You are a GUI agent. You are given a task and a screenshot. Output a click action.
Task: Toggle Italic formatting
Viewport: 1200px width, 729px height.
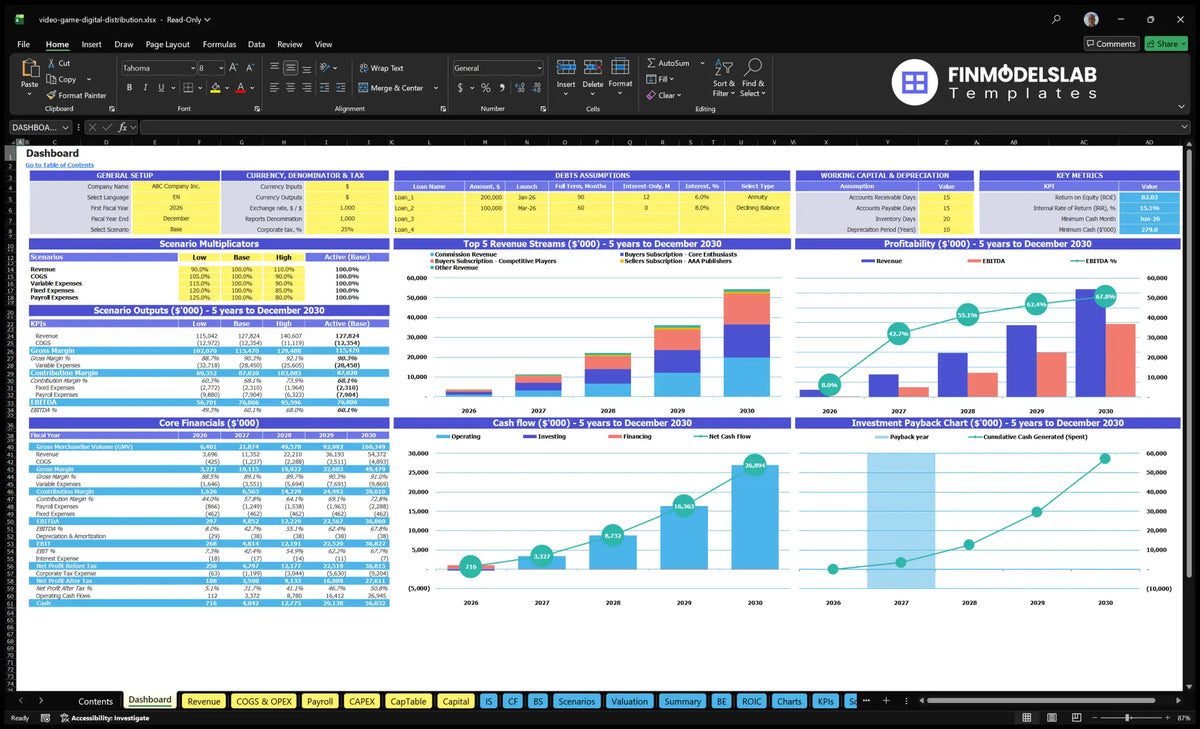pos(145,88)
